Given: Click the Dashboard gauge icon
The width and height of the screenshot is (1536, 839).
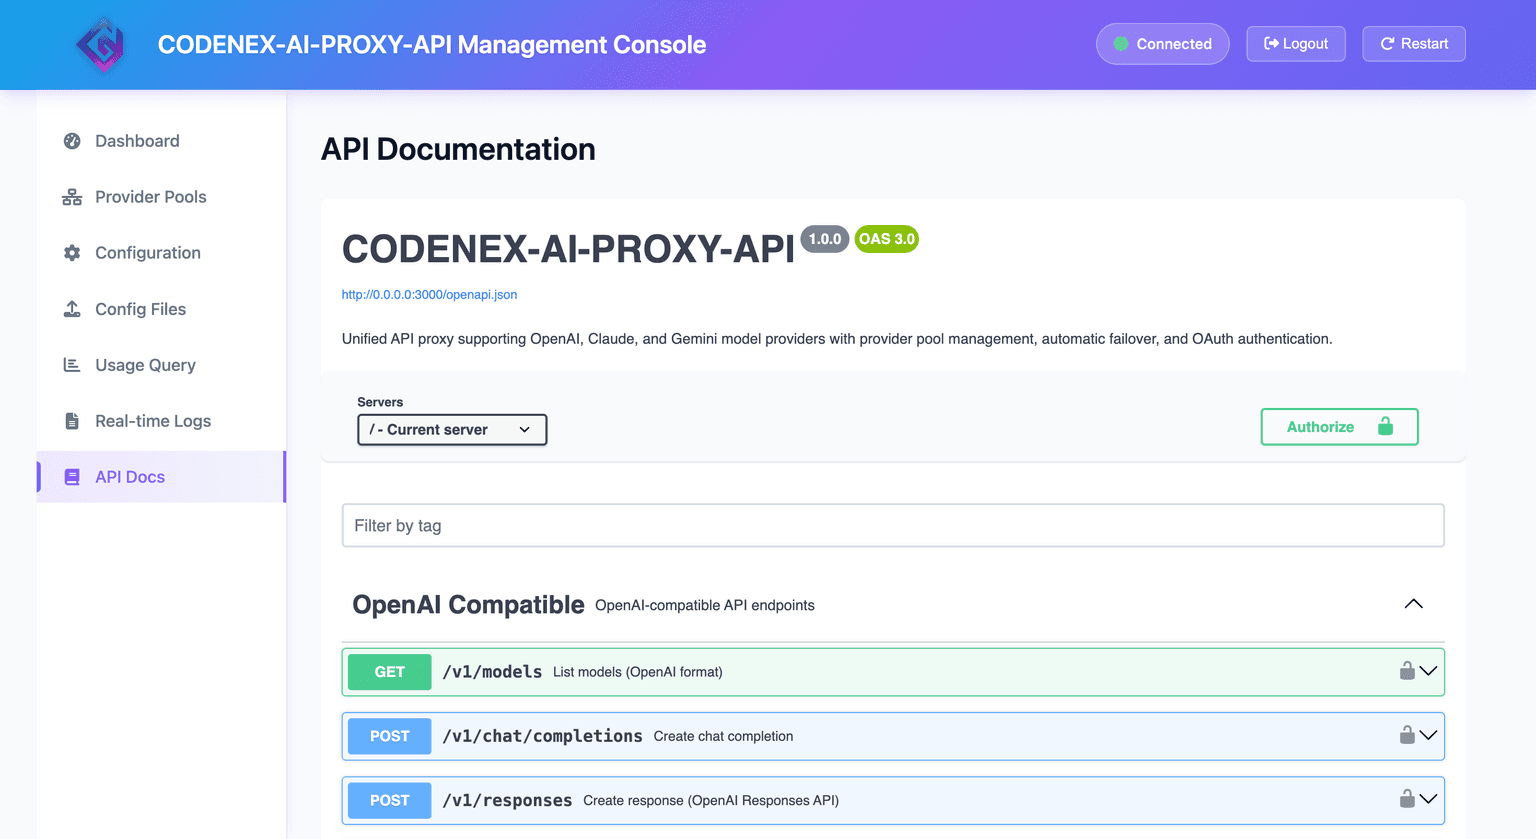Looking at the screenshot, I should [x=72, y=141].
